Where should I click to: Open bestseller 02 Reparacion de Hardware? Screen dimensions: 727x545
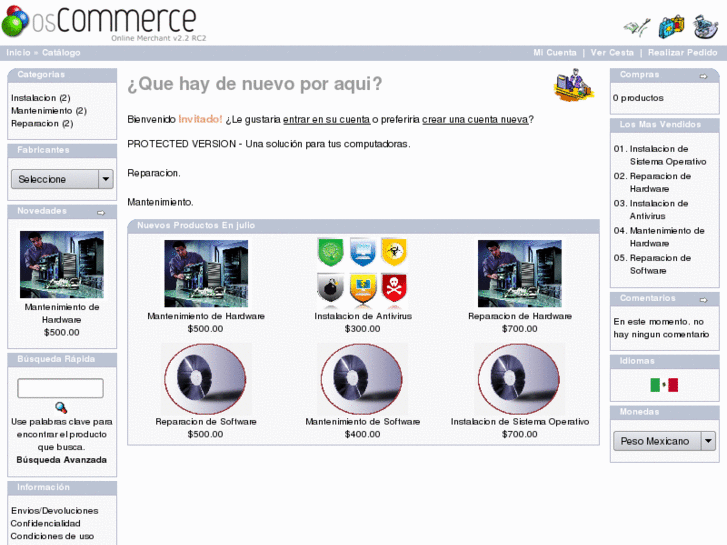[x=660, y=182]
